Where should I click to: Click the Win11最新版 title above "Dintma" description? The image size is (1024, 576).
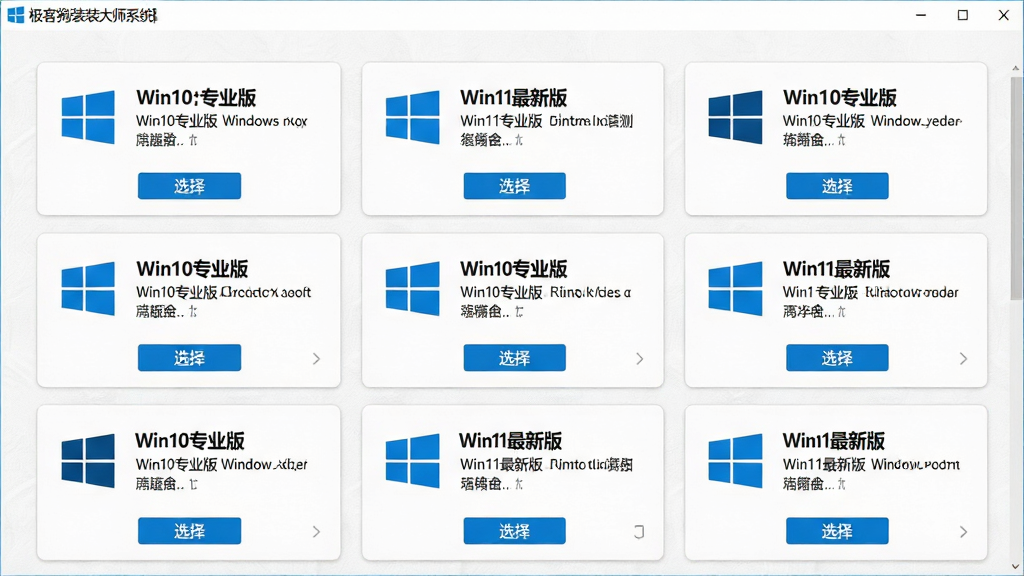point(513,98)
